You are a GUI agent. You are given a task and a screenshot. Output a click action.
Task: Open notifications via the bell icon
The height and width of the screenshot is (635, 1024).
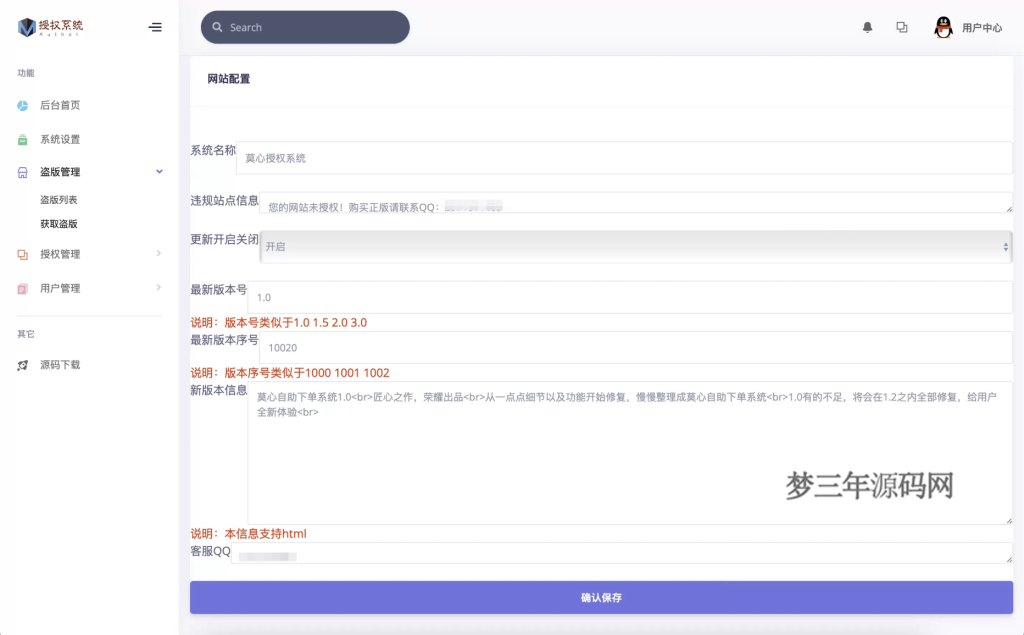868,27
